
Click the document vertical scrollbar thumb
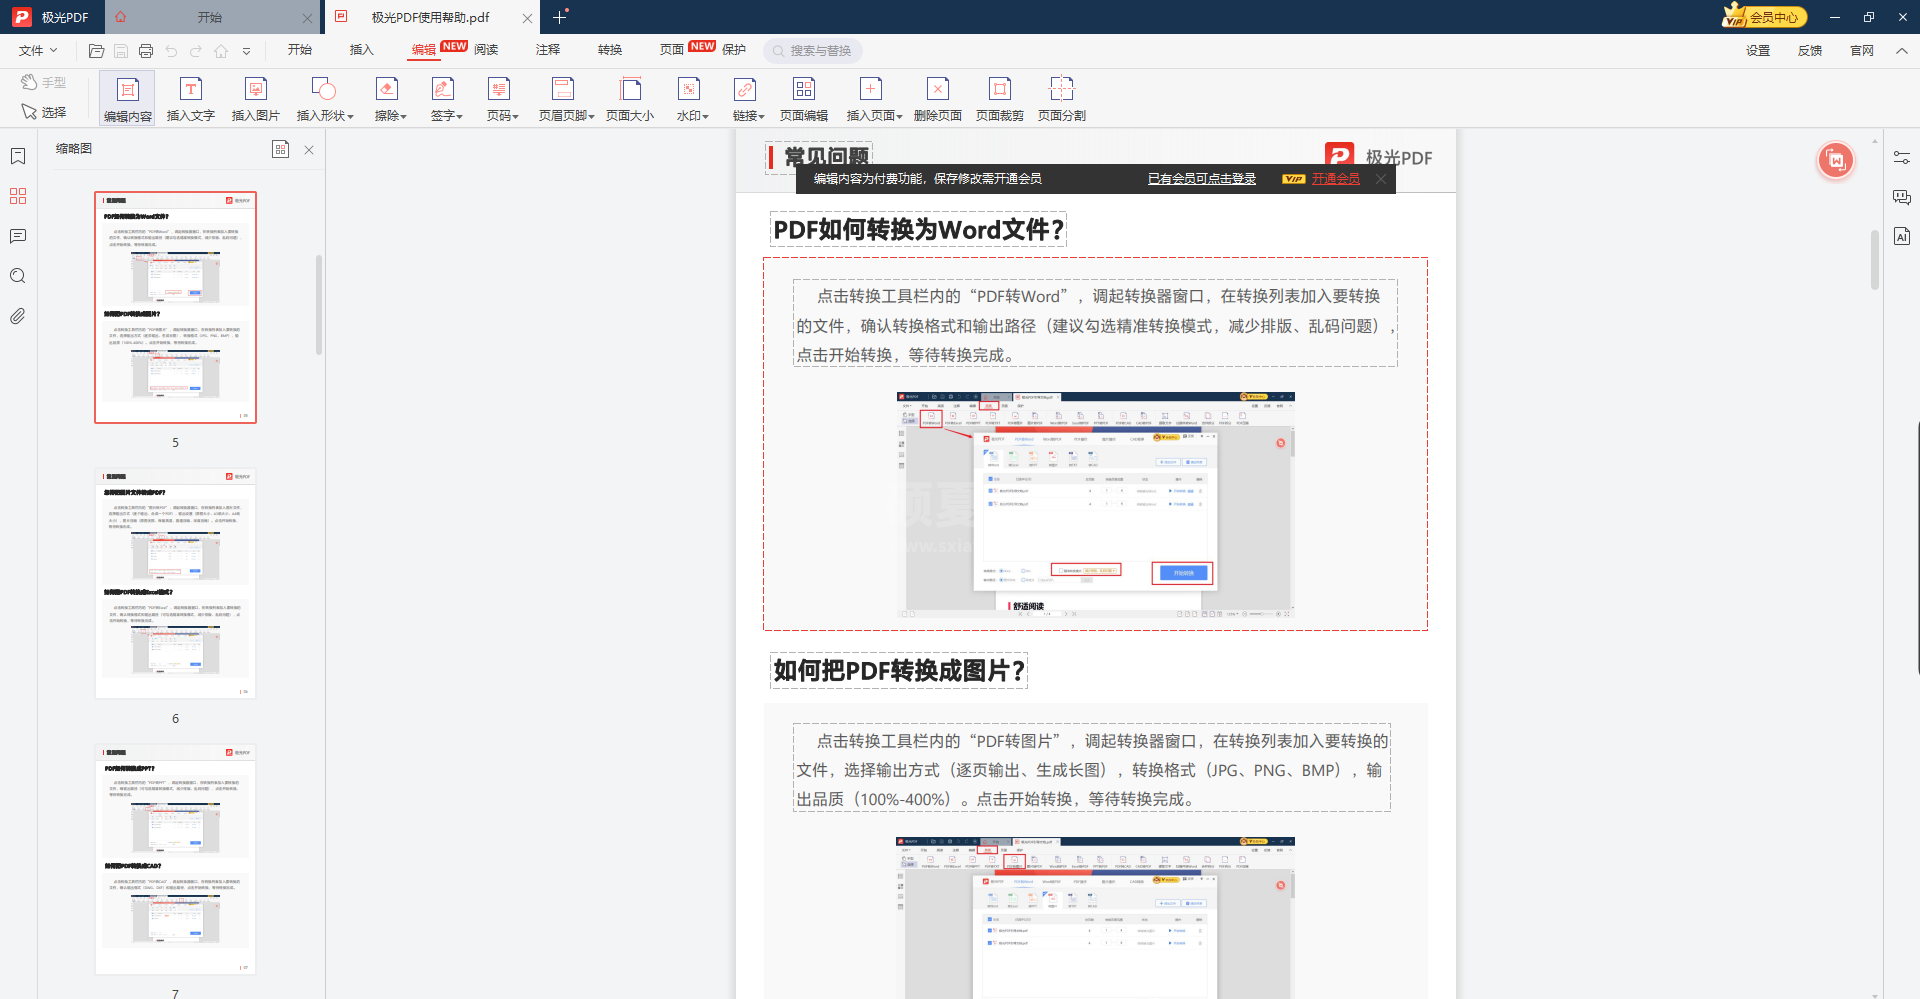(x=1875, y=260)
